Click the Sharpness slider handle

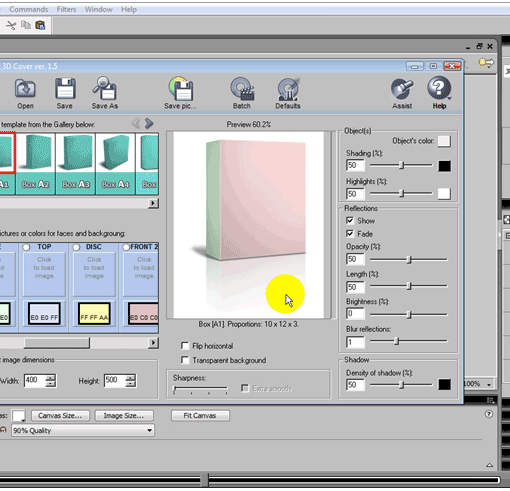click(x=174, y=389)
